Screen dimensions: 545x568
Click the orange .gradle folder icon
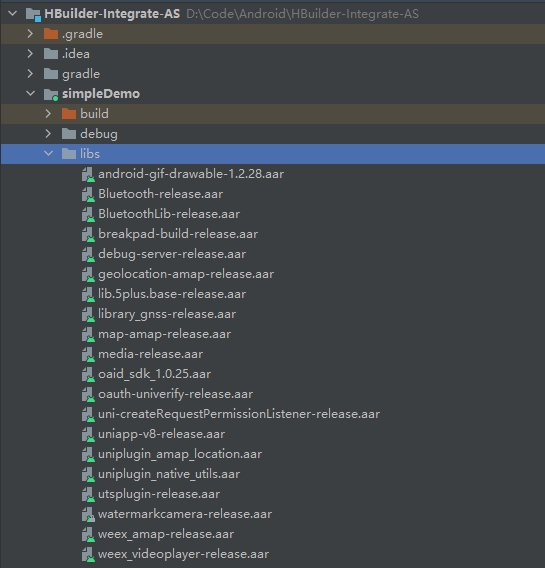[51, 34]
